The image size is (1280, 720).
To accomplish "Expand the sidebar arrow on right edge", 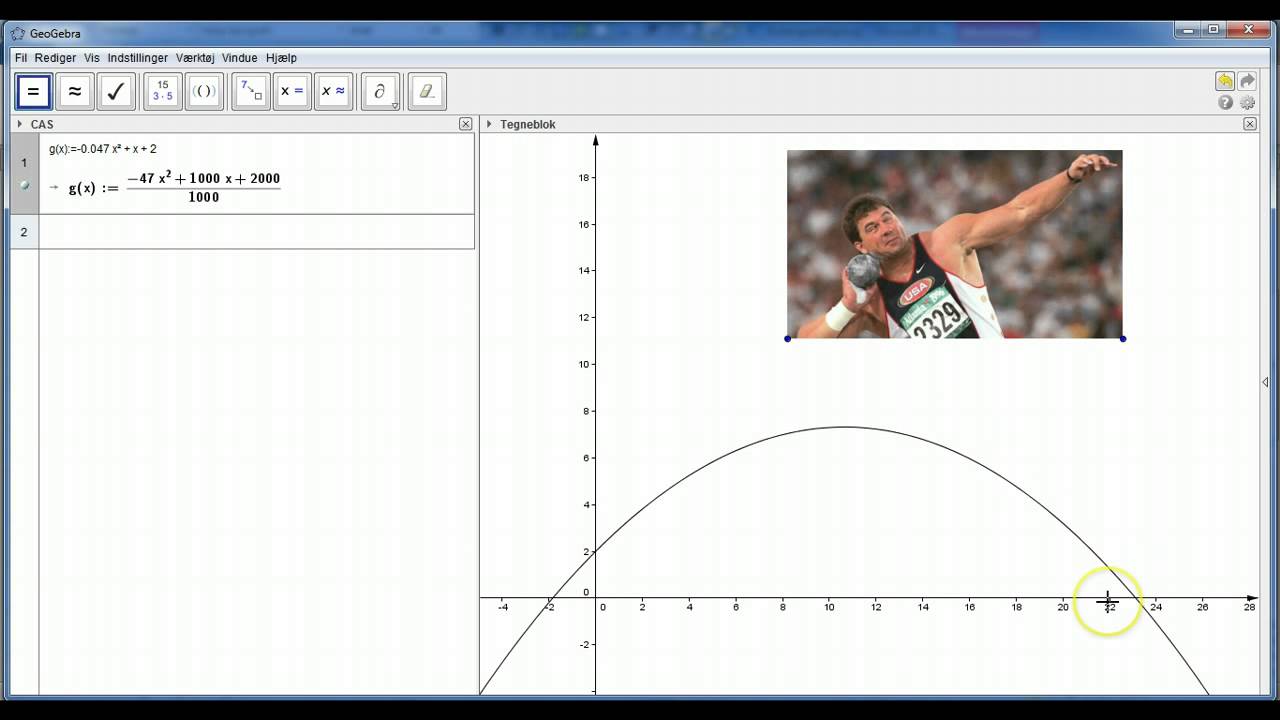I will [1265, 382].
